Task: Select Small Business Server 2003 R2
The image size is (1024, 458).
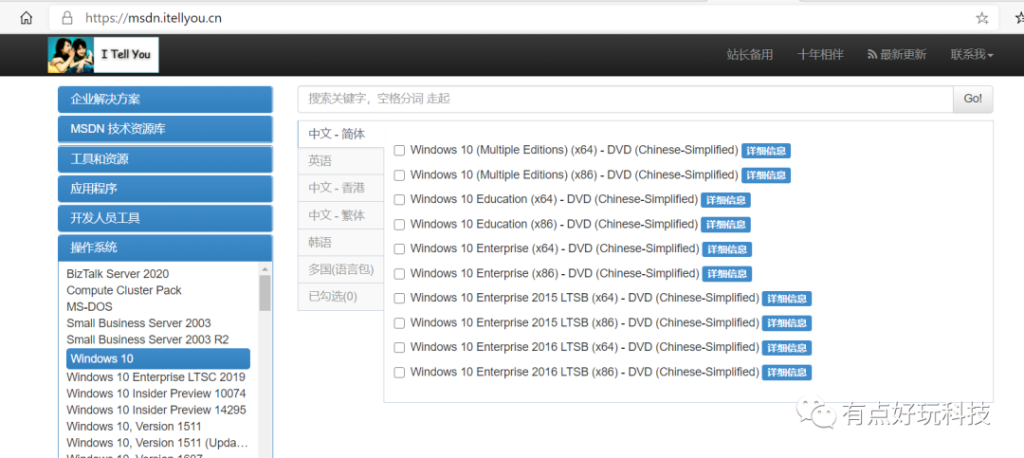Action: [148, 340]
